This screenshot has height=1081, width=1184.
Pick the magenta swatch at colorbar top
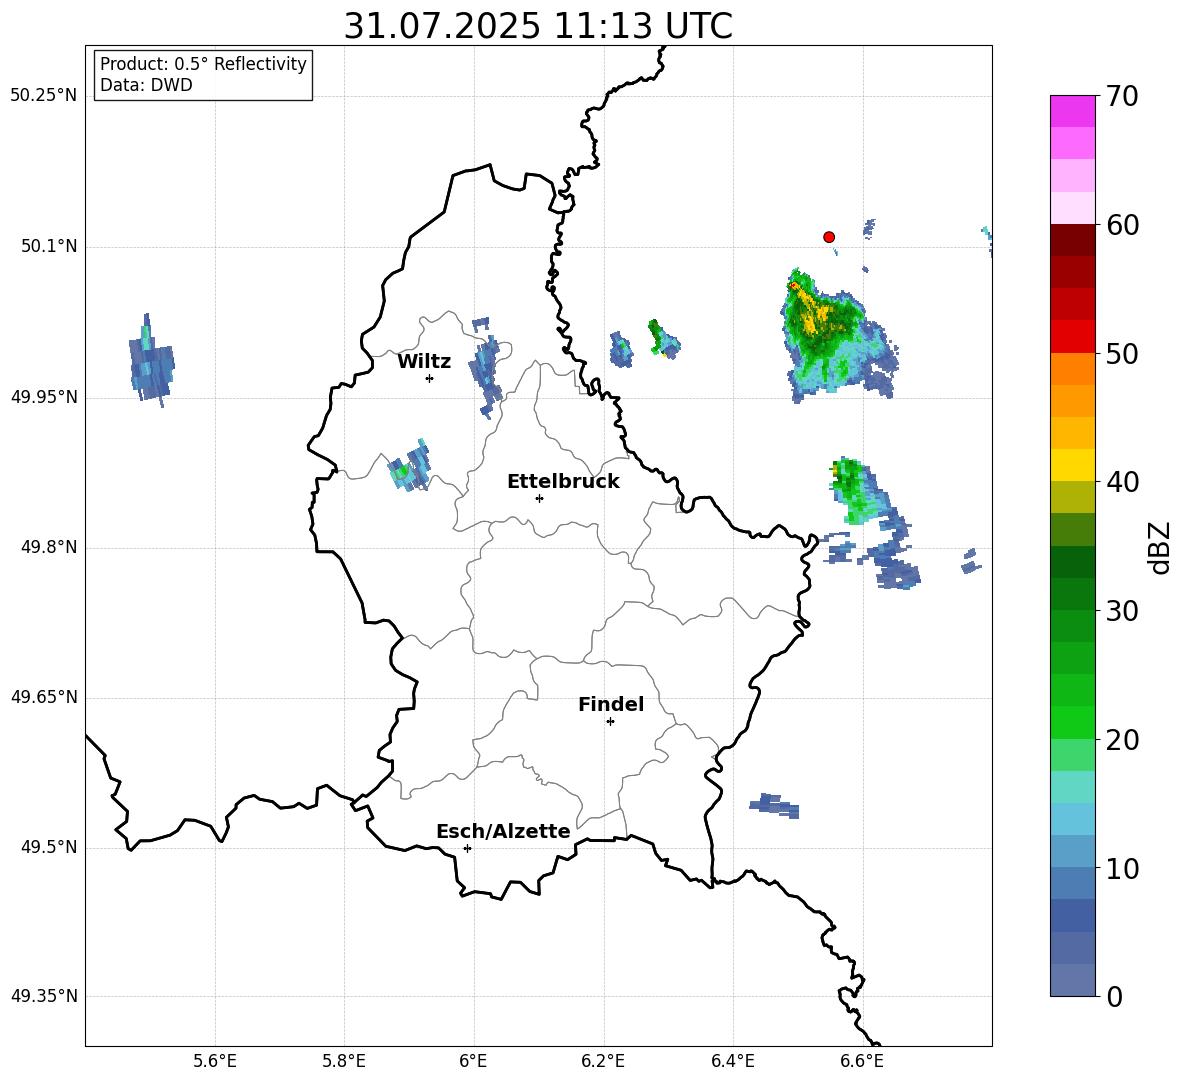[1073, 111]
